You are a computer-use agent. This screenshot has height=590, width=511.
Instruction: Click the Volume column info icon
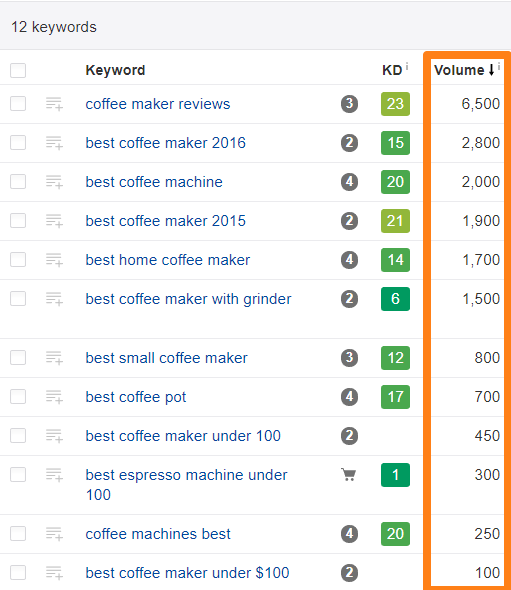click(499, 66)
